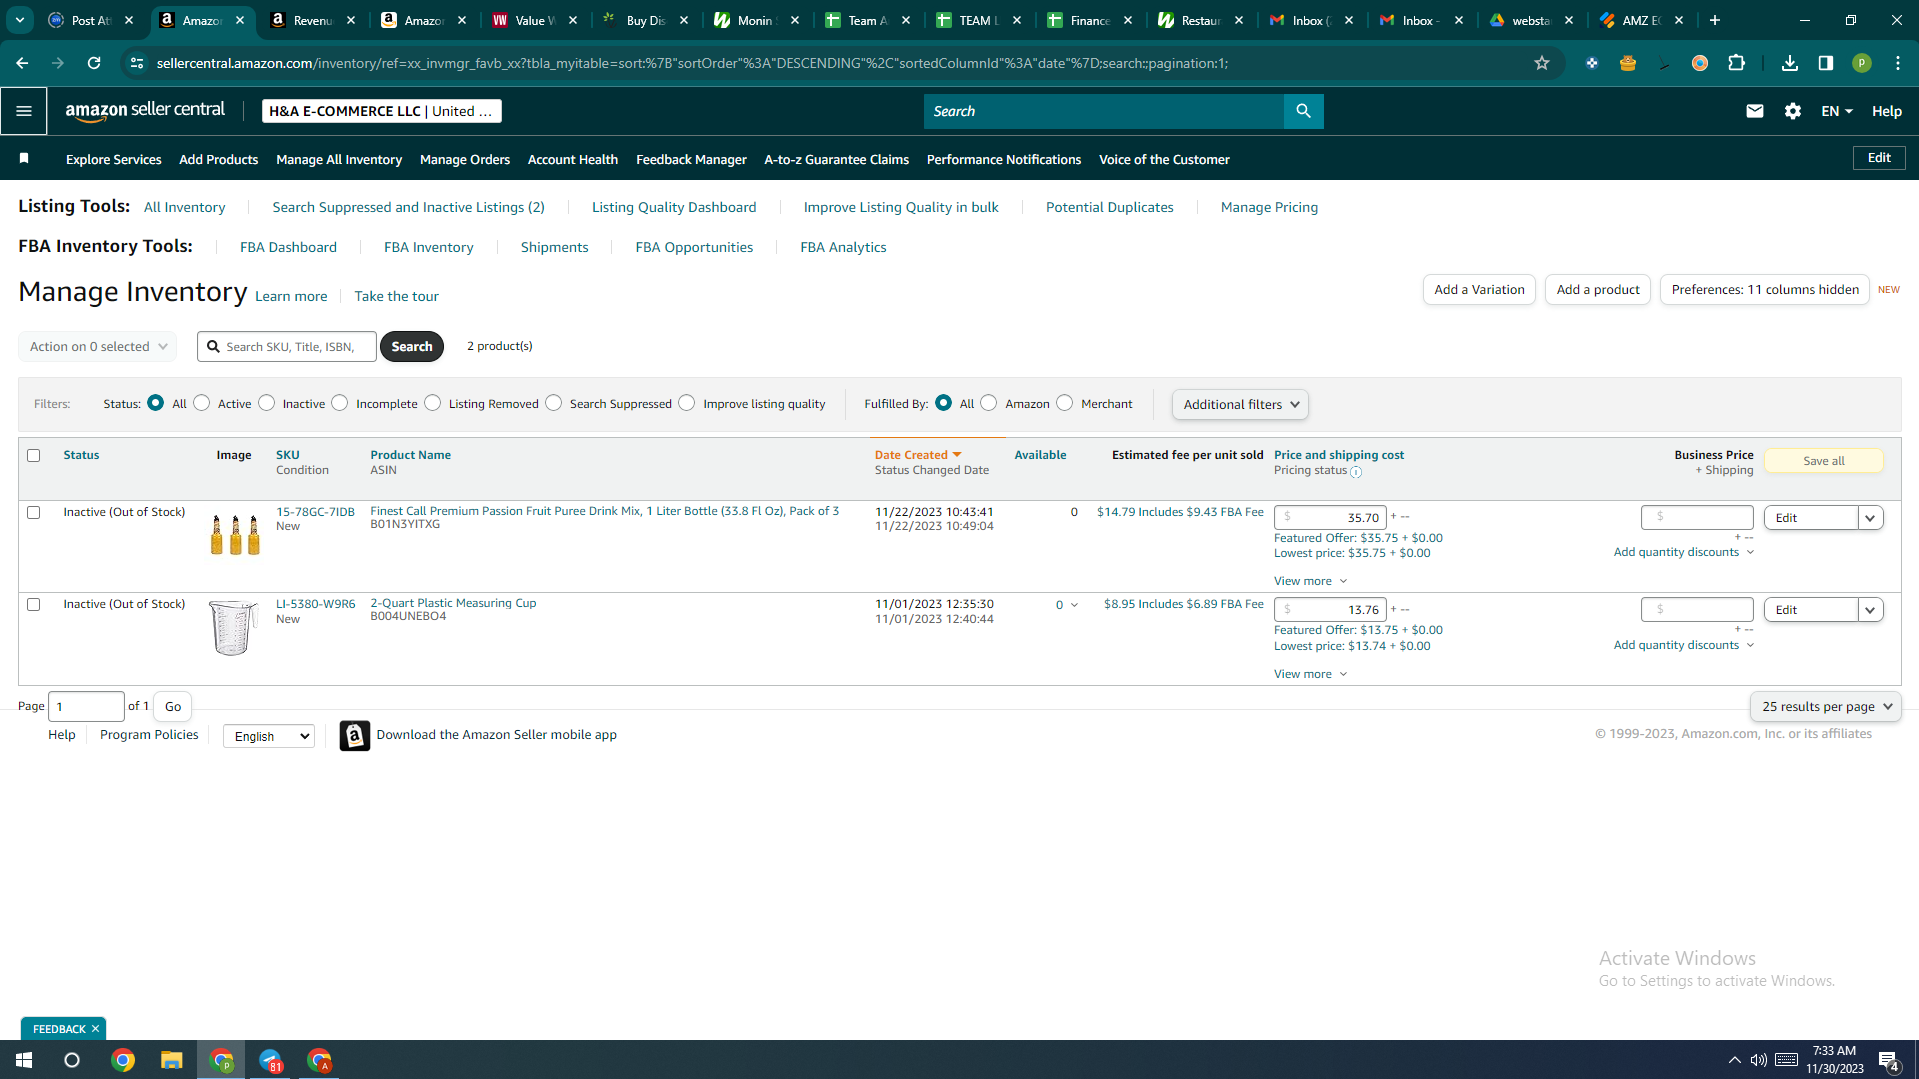Open the Chrome side panel icon
Image resolution: width=1919 pixels, height=1079 pixels.
point(1826,63)
